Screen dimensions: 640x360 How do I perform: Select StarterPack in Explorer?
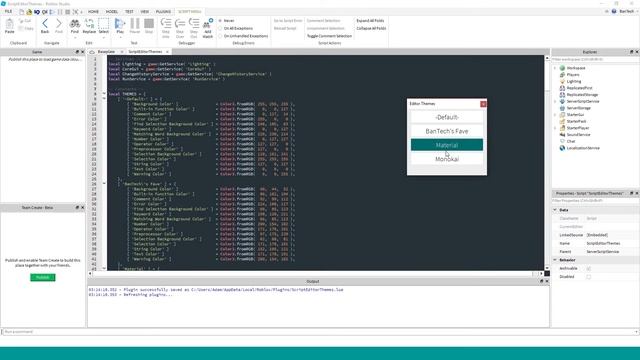pos(576,121)
